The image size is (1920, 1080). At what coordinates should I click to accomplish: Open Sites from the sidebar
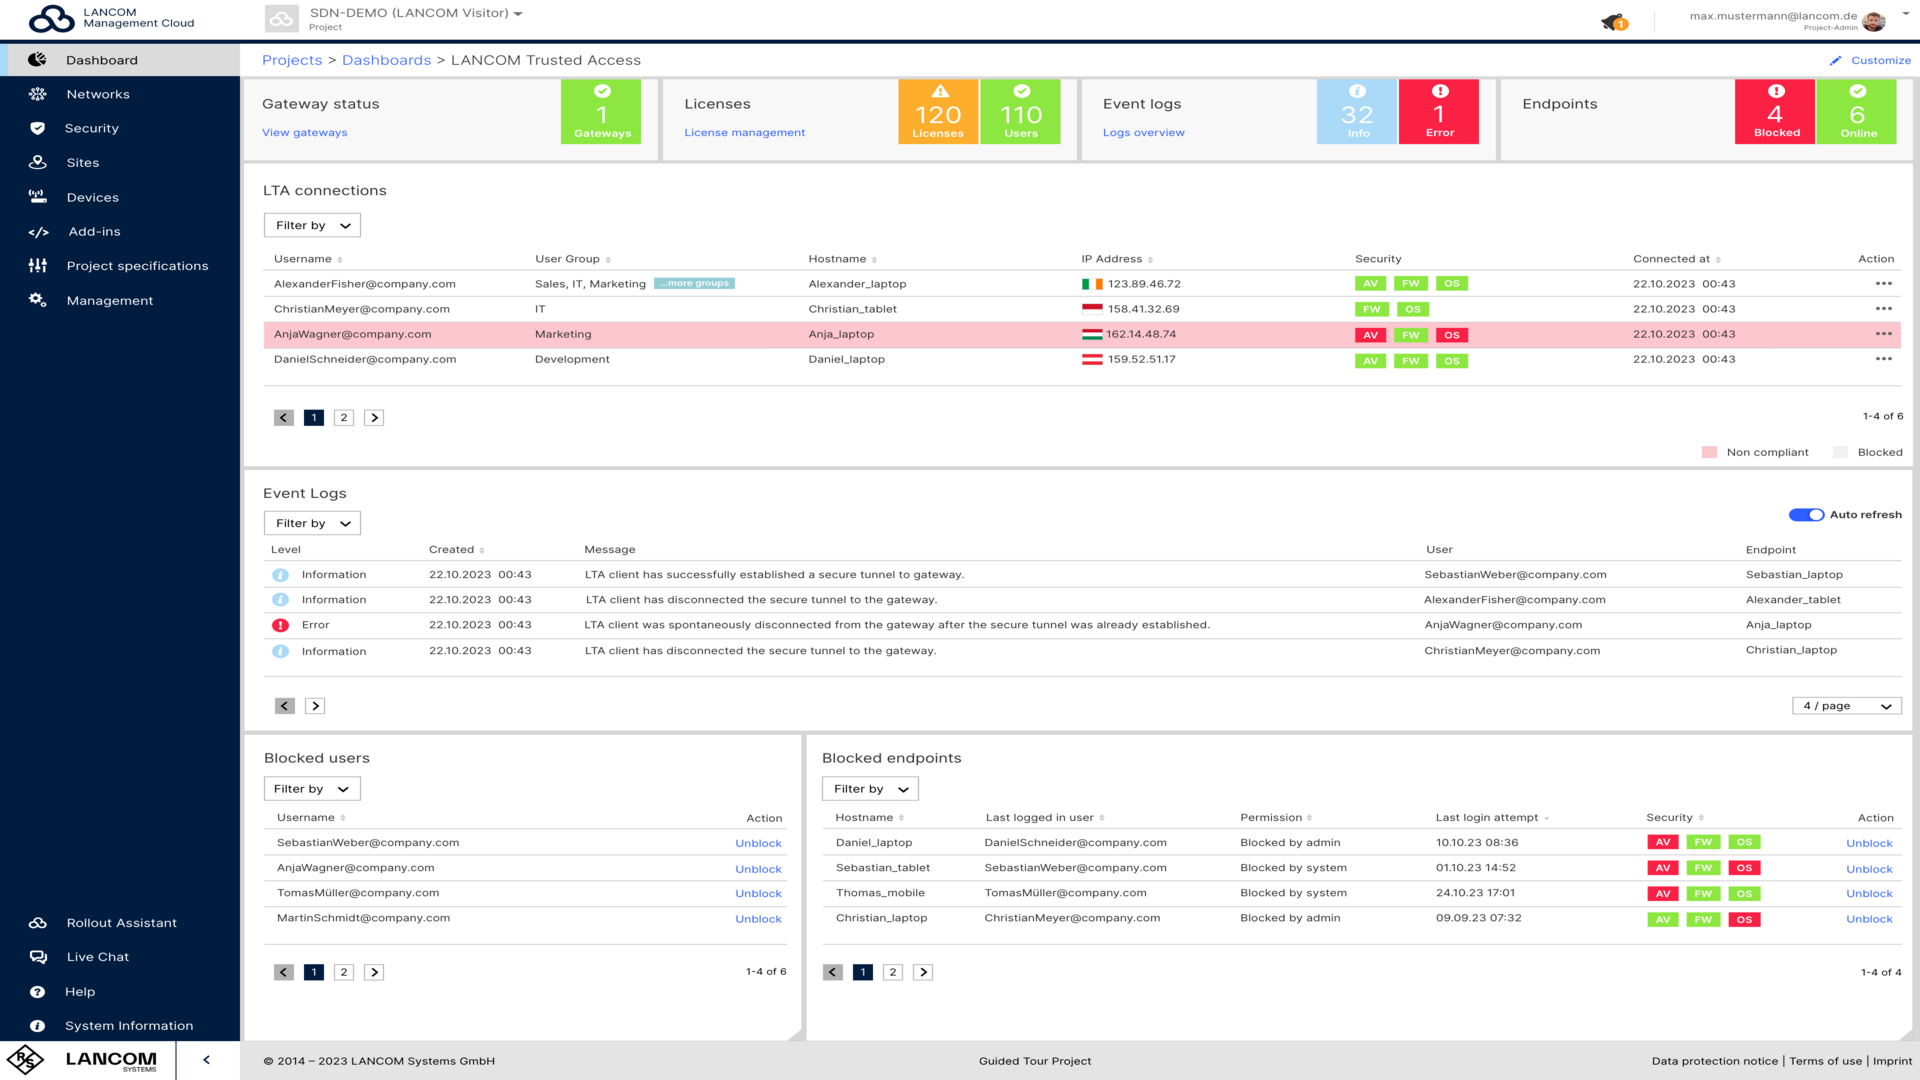click(x=82, y=162)
